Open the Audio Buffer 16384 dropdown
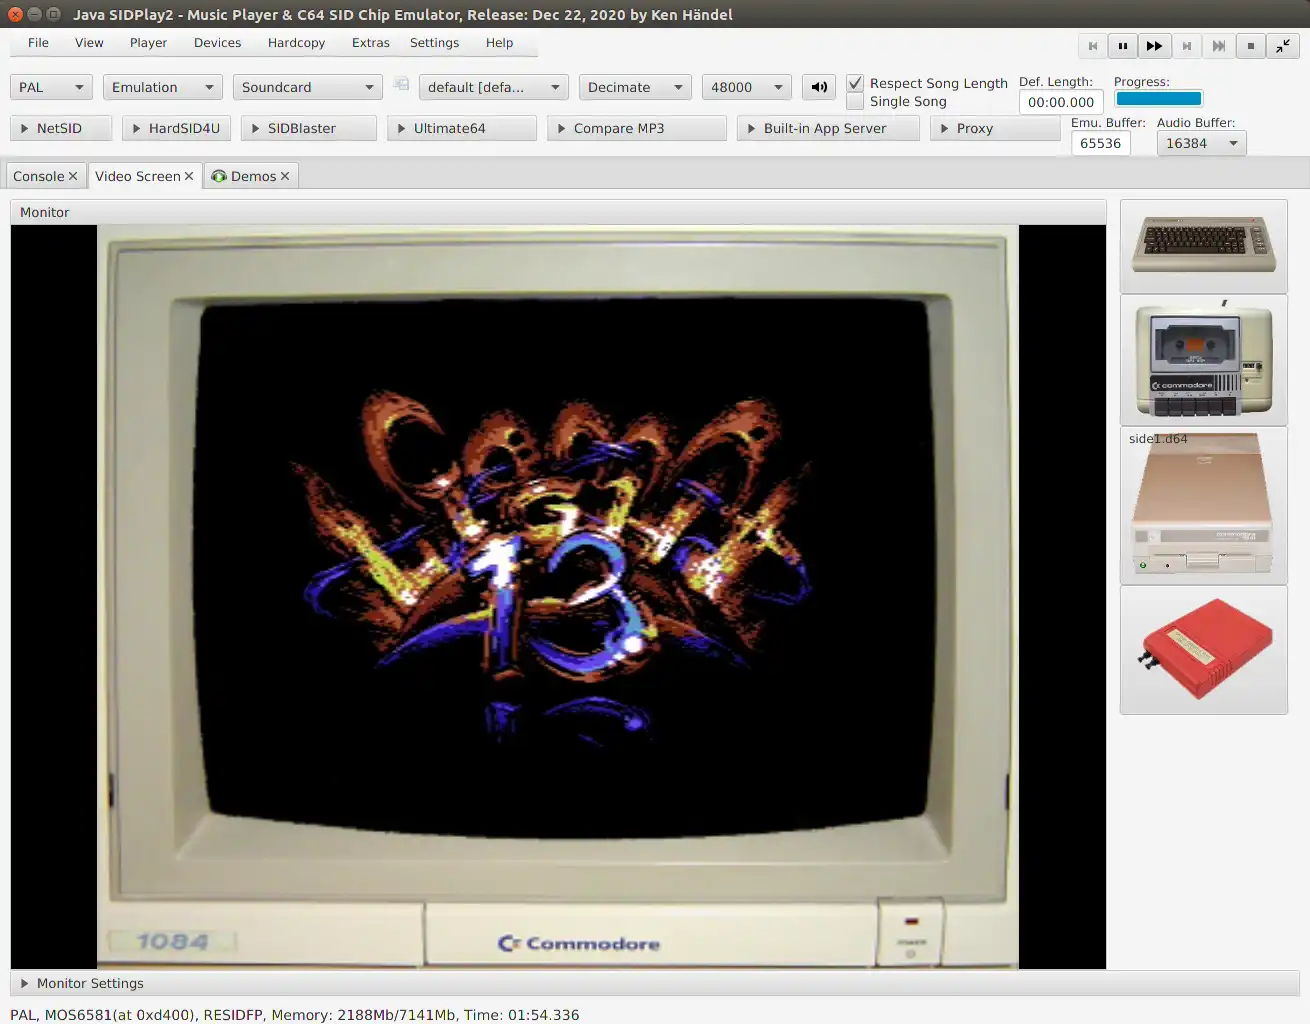Screen dimensions: 1310x1024 tap(1201, 143)
